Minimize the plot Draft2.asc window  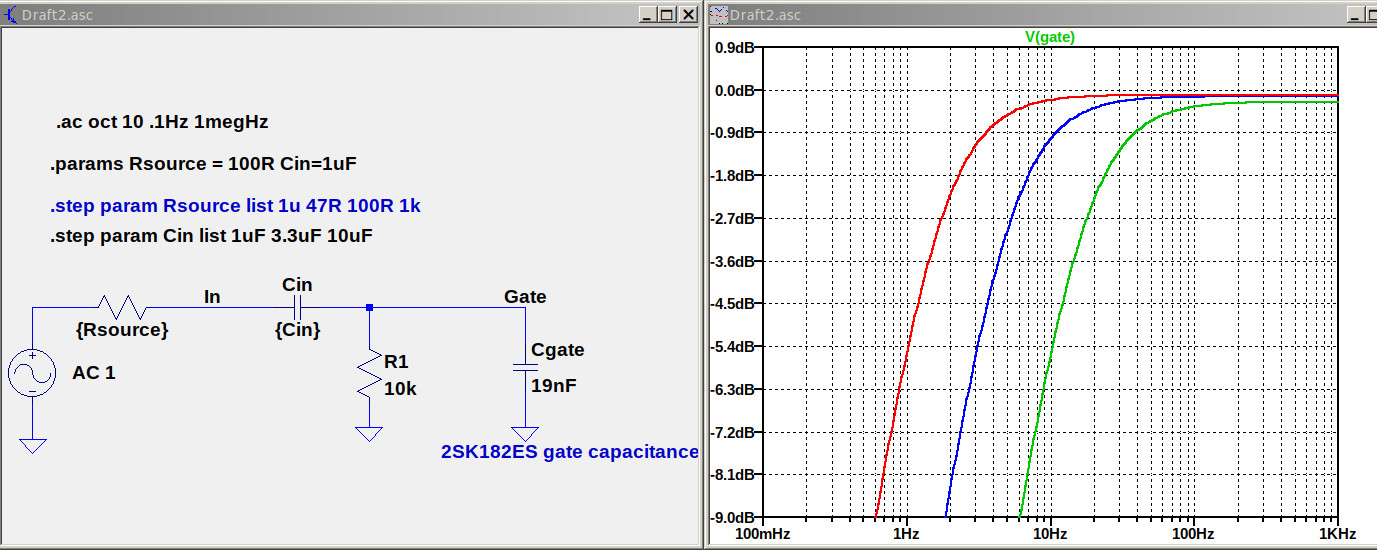(x=1357, y=15)
